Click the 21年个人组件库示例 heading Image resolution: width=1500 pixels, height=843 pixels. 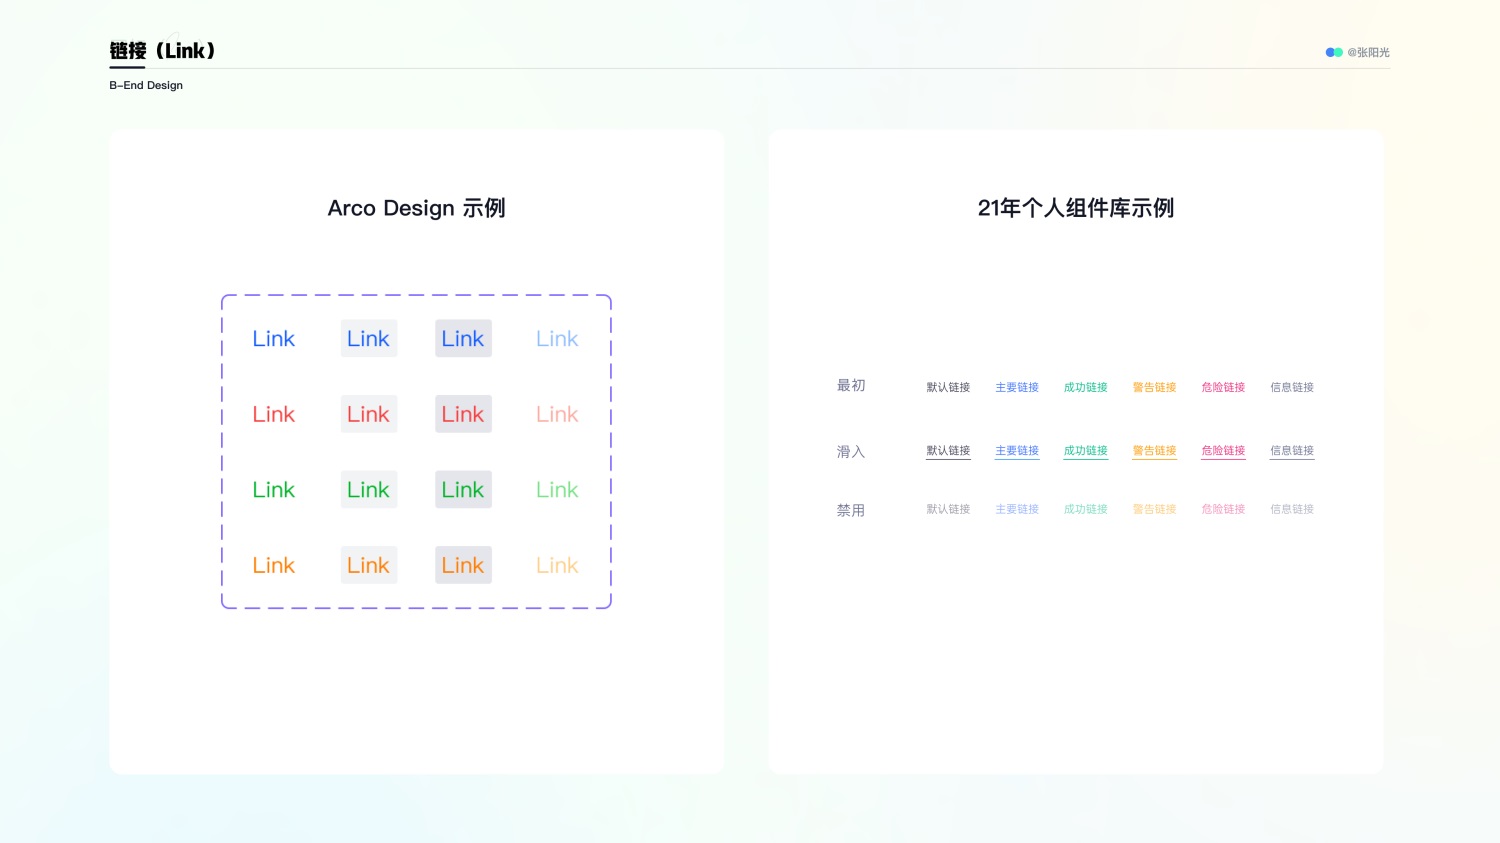coord(1076,208)
